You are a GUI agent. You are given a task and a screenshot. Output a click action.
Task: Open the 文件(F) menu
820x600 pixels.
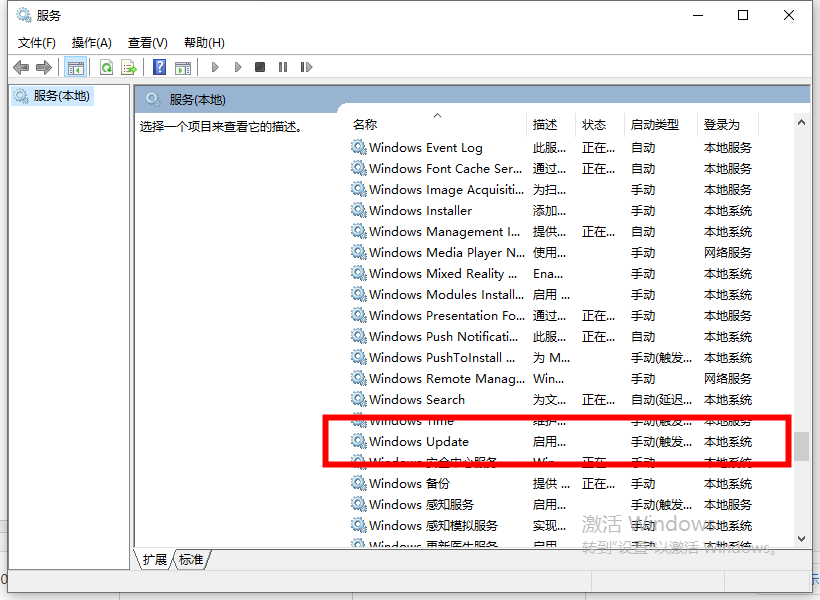[37, 42]
